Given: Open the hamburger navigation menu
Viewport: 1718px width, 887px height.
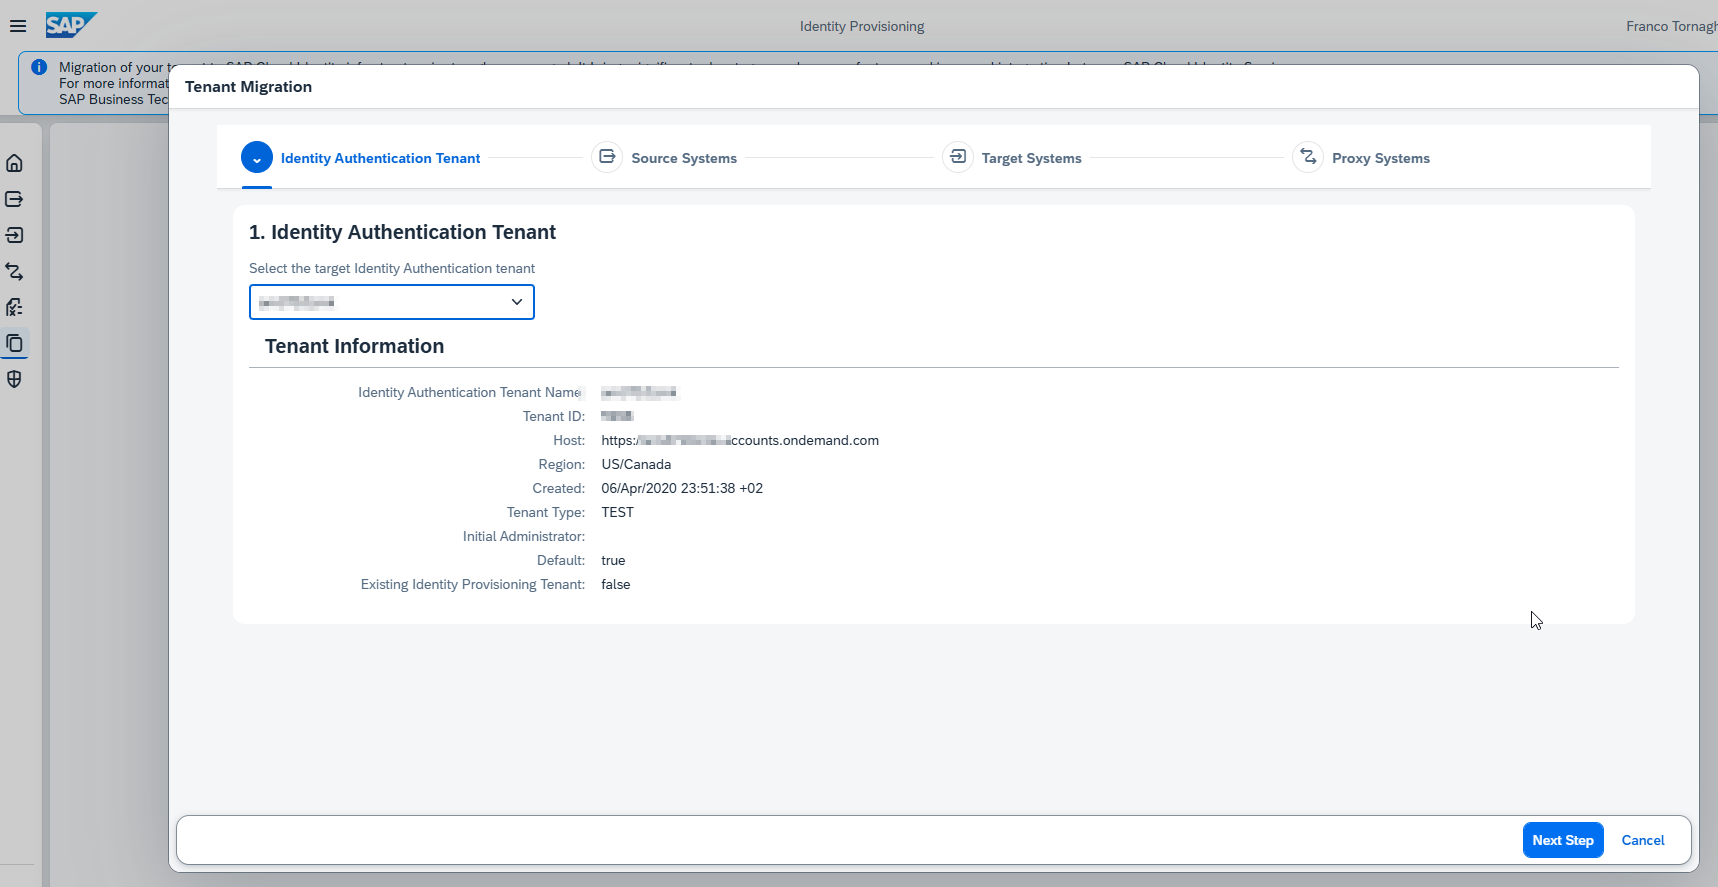Looking at the screenshot, I should (x=18, y=26).
